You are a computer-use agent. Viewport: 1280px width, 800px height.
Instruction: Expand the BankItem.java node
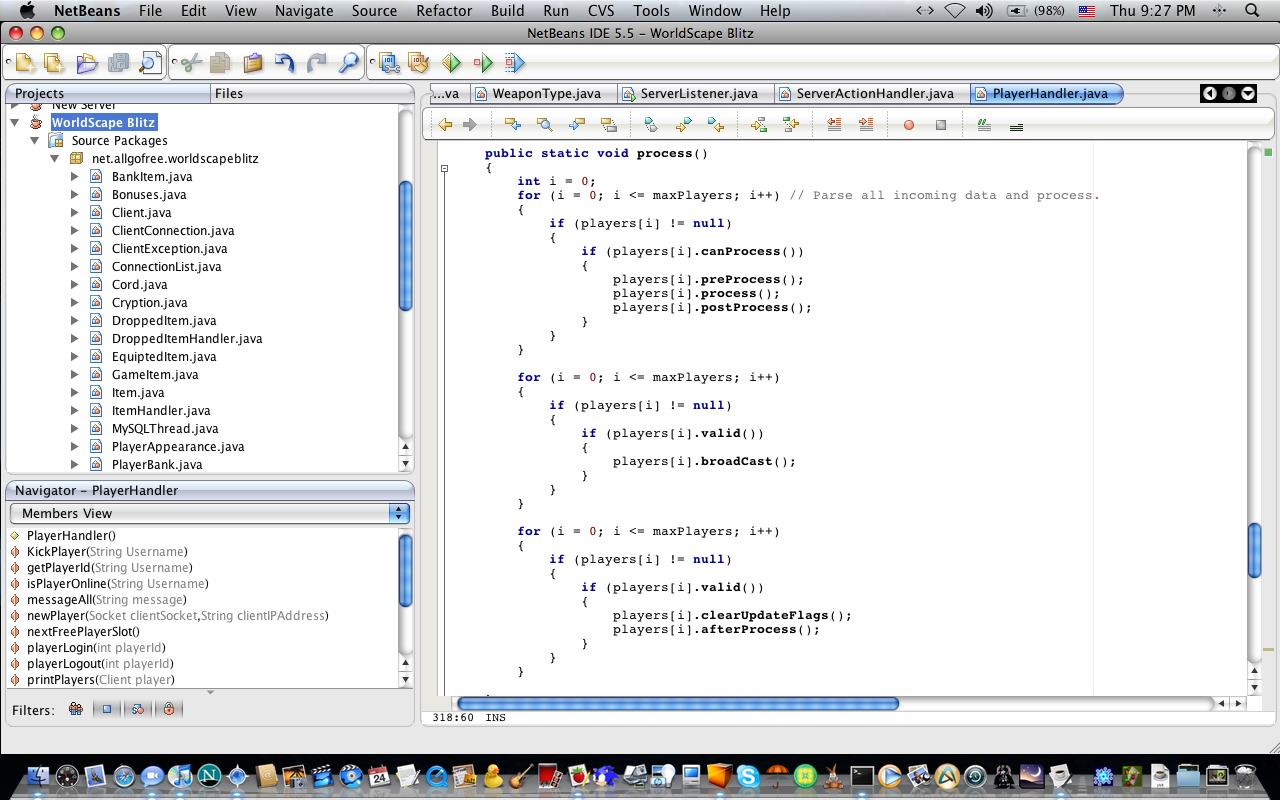point(75,176)
